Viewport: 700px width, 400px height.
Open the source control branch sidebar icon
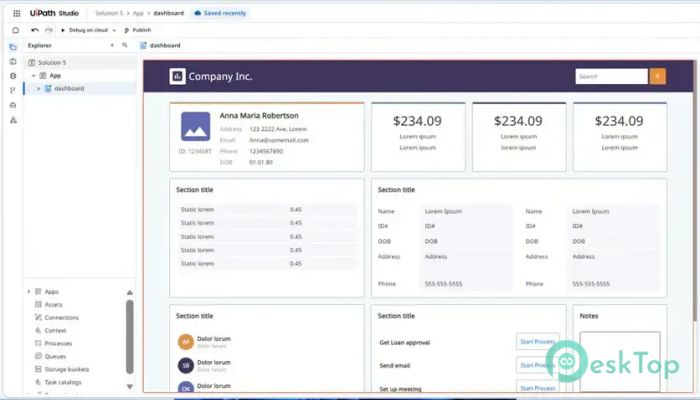13,90
